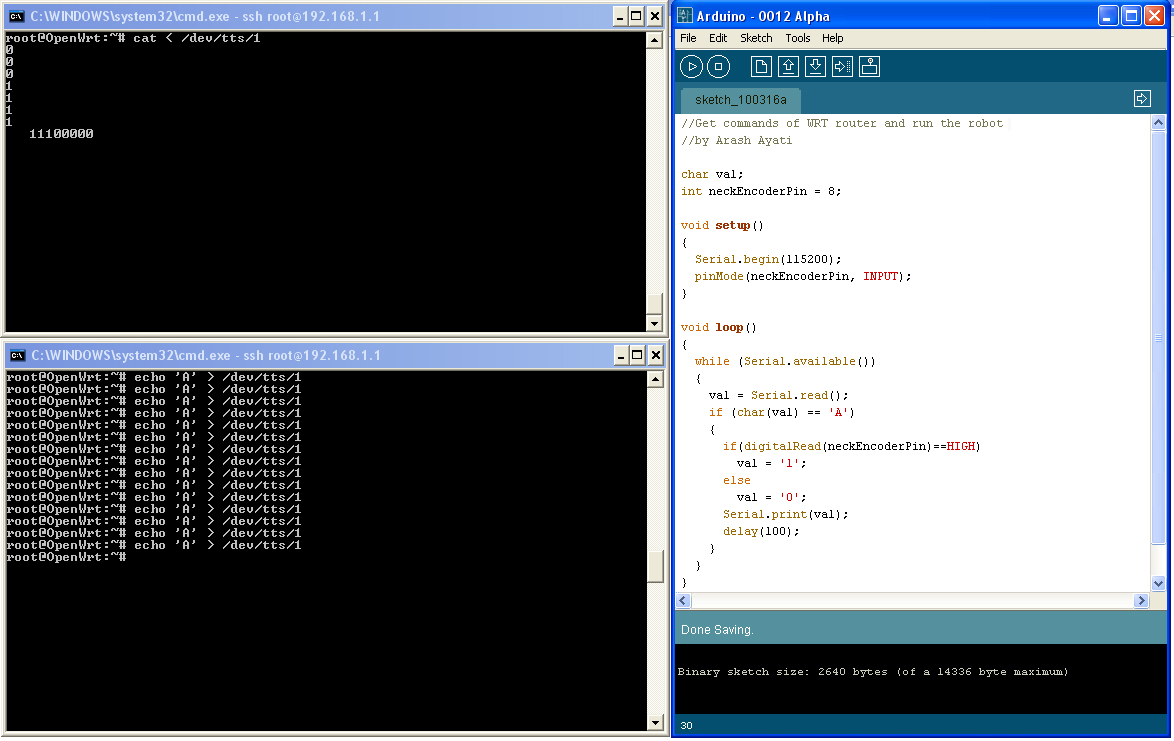Maximize the top cmd ssh window

[x=636, y=16]
